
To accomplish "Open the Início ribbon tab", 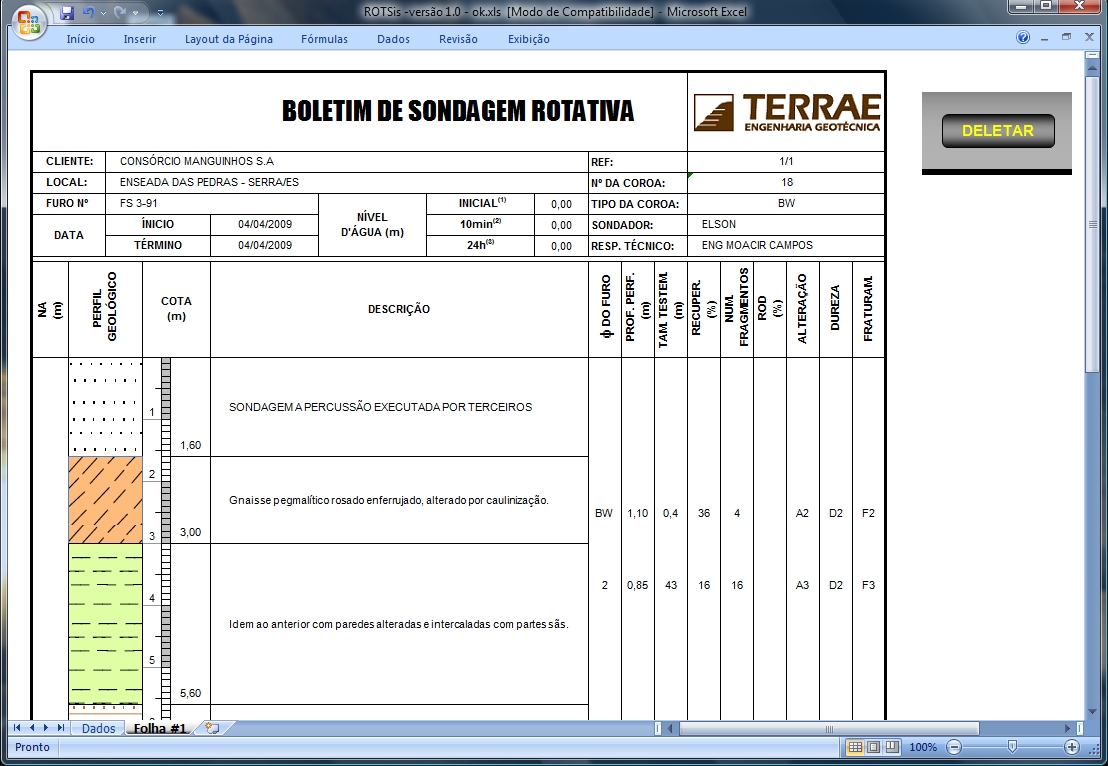I will pos(81,39).
